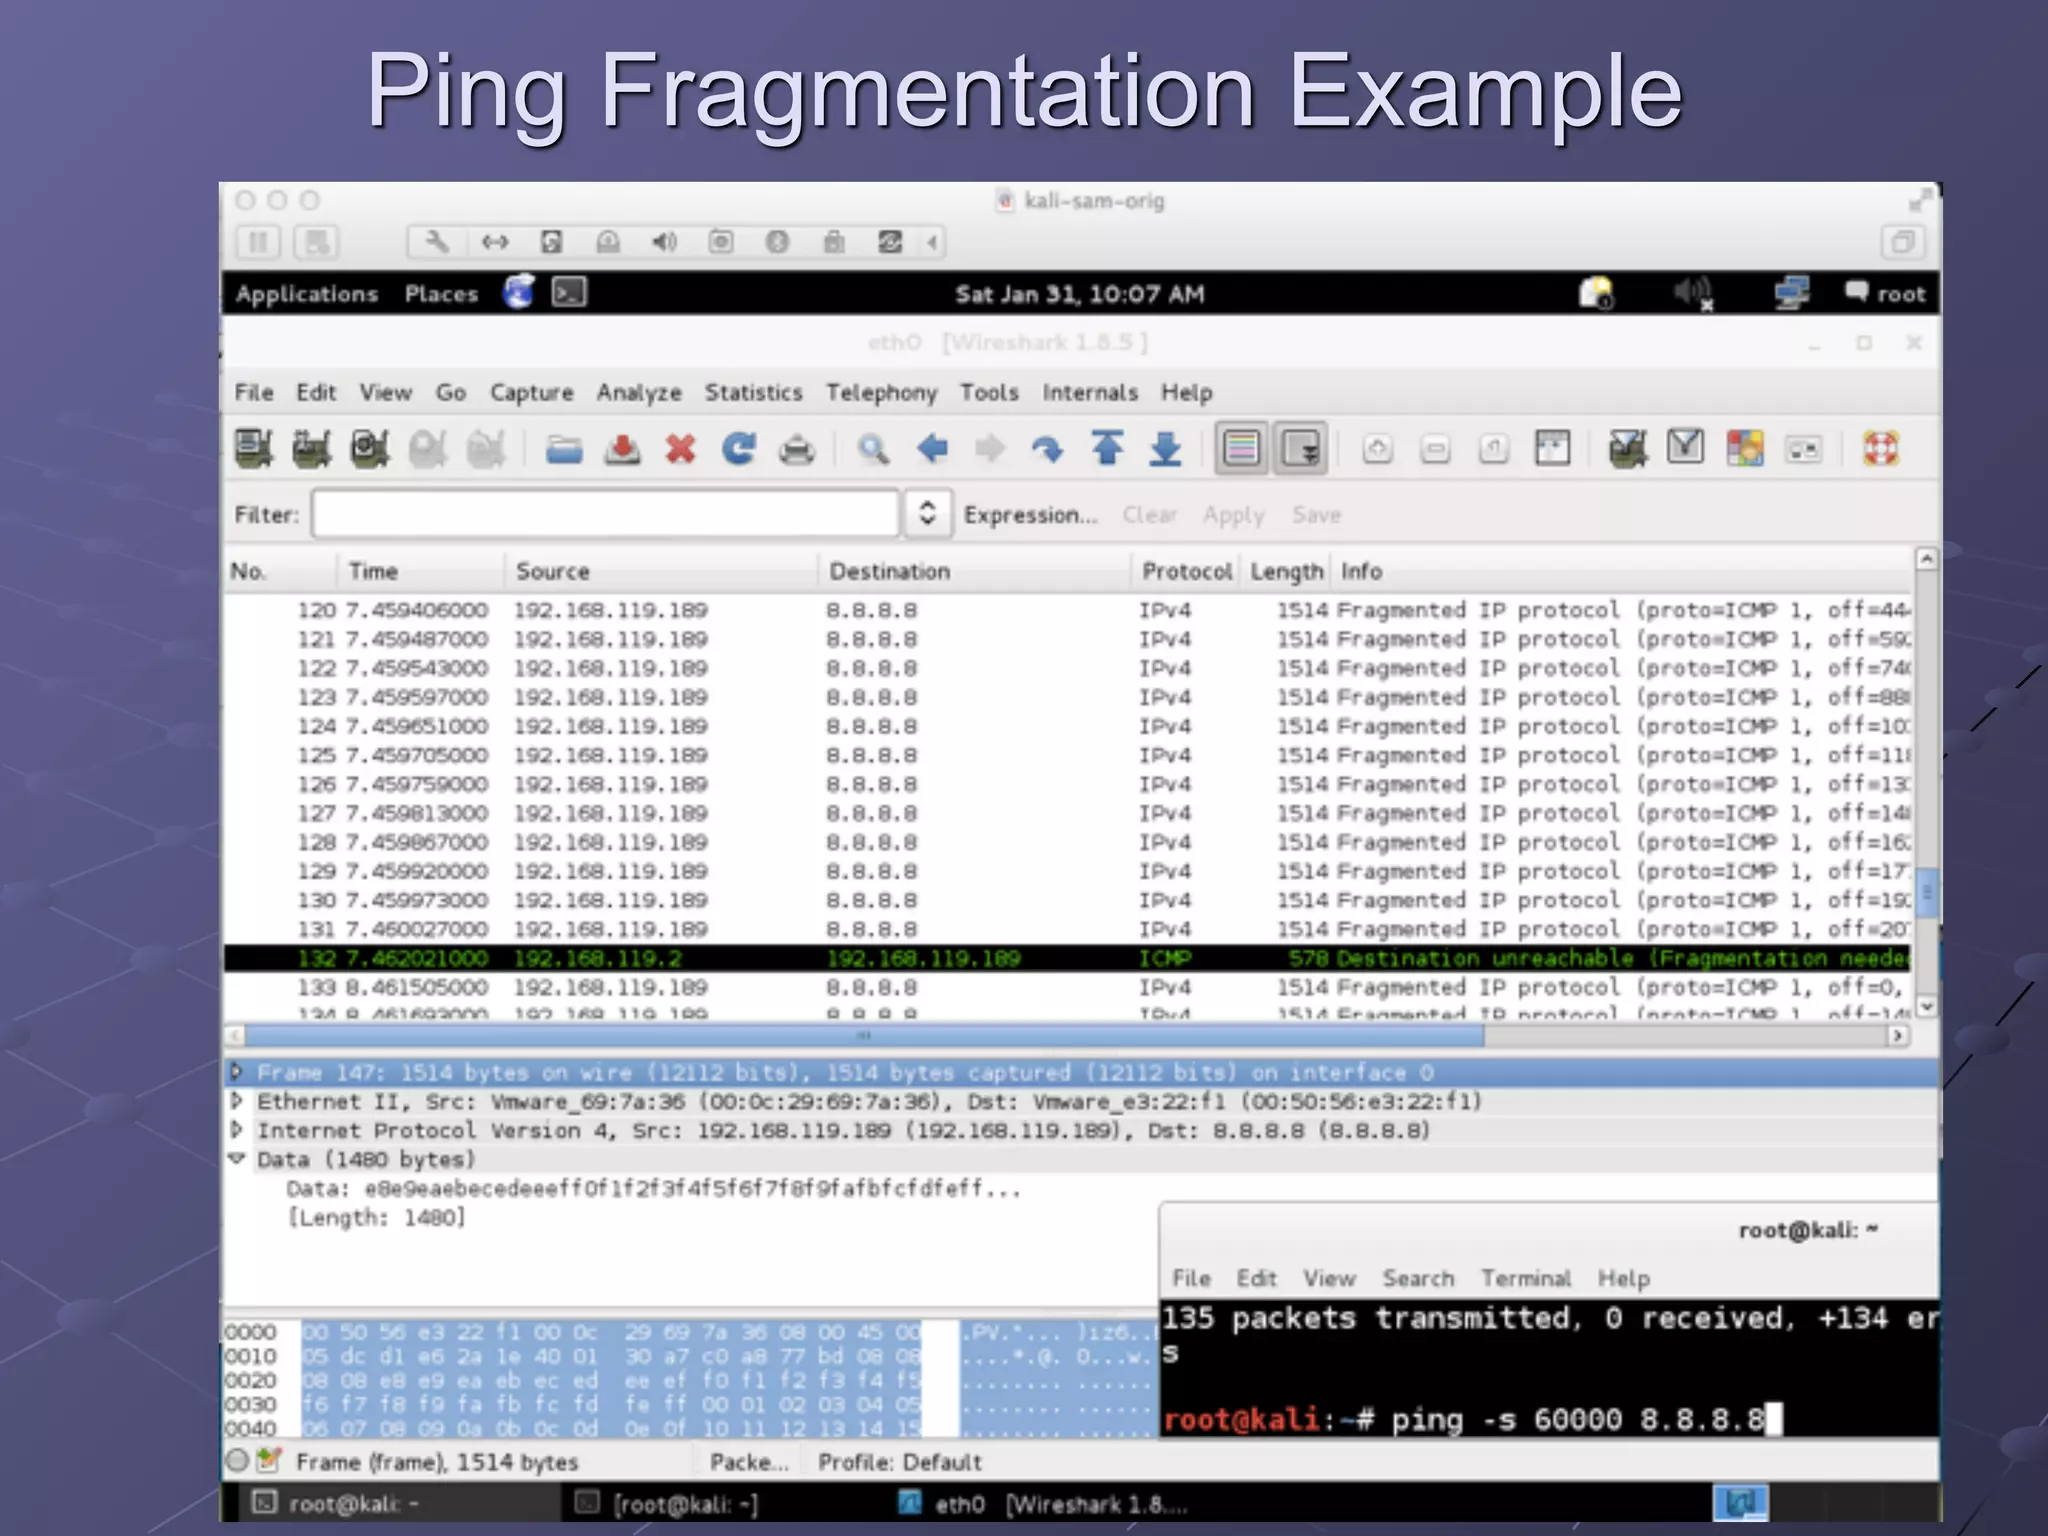Toggle auto scroll in live capture

1300,448
